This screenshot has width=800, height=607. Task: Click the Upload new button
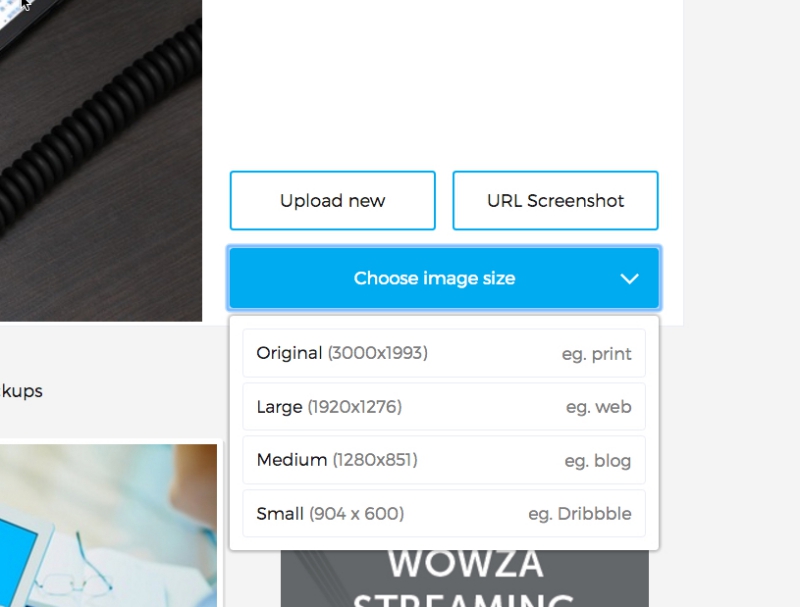point(332,201)
